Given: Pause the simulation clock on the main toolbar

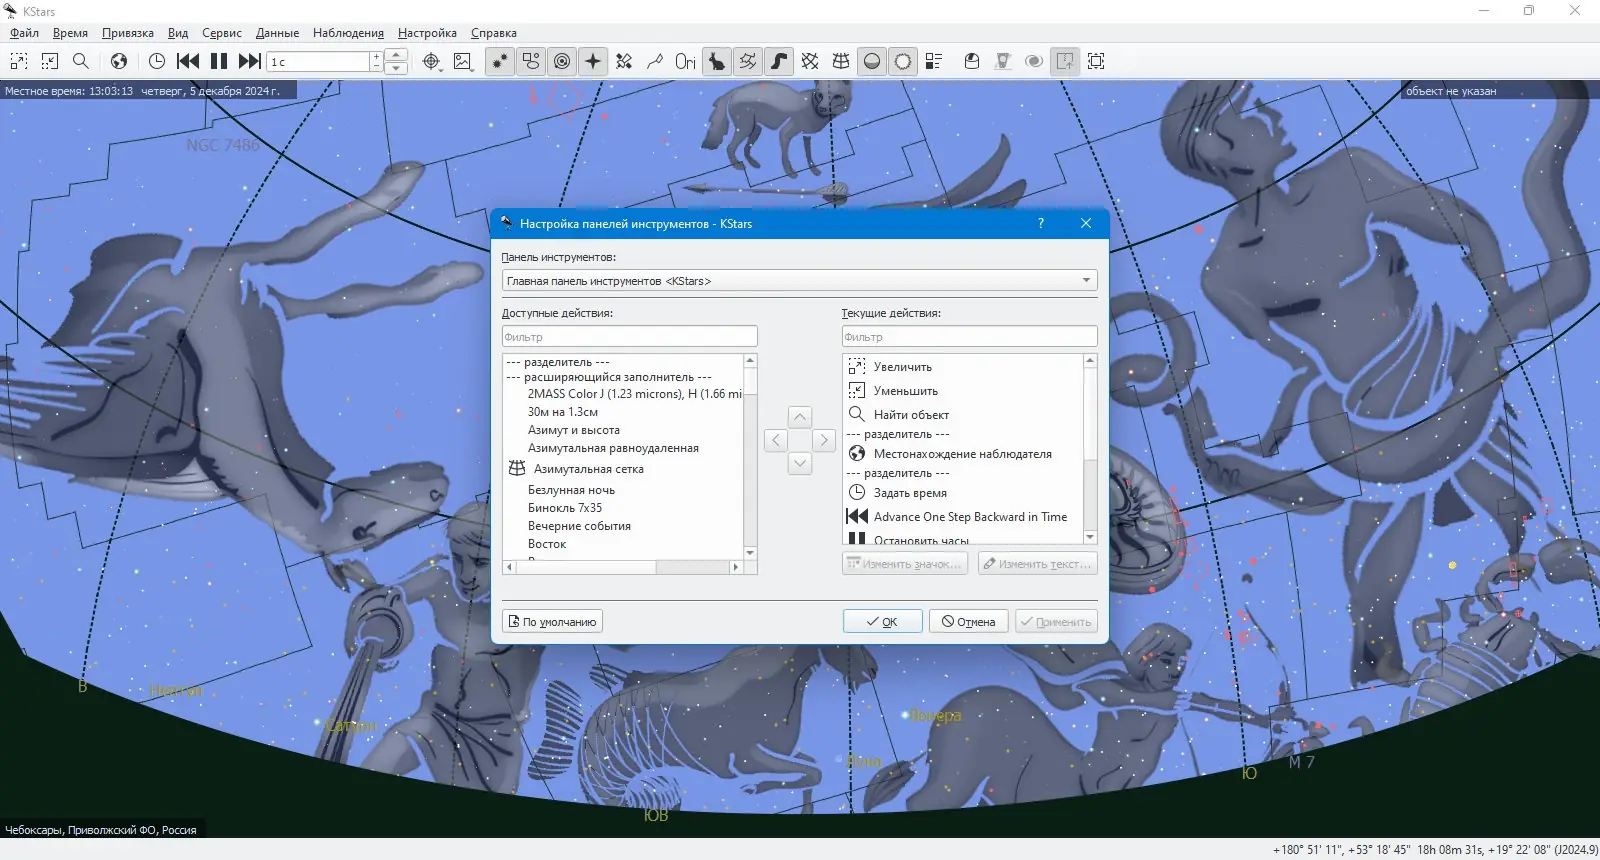Looking at the screenshot, I should click(x=219, y=61).
